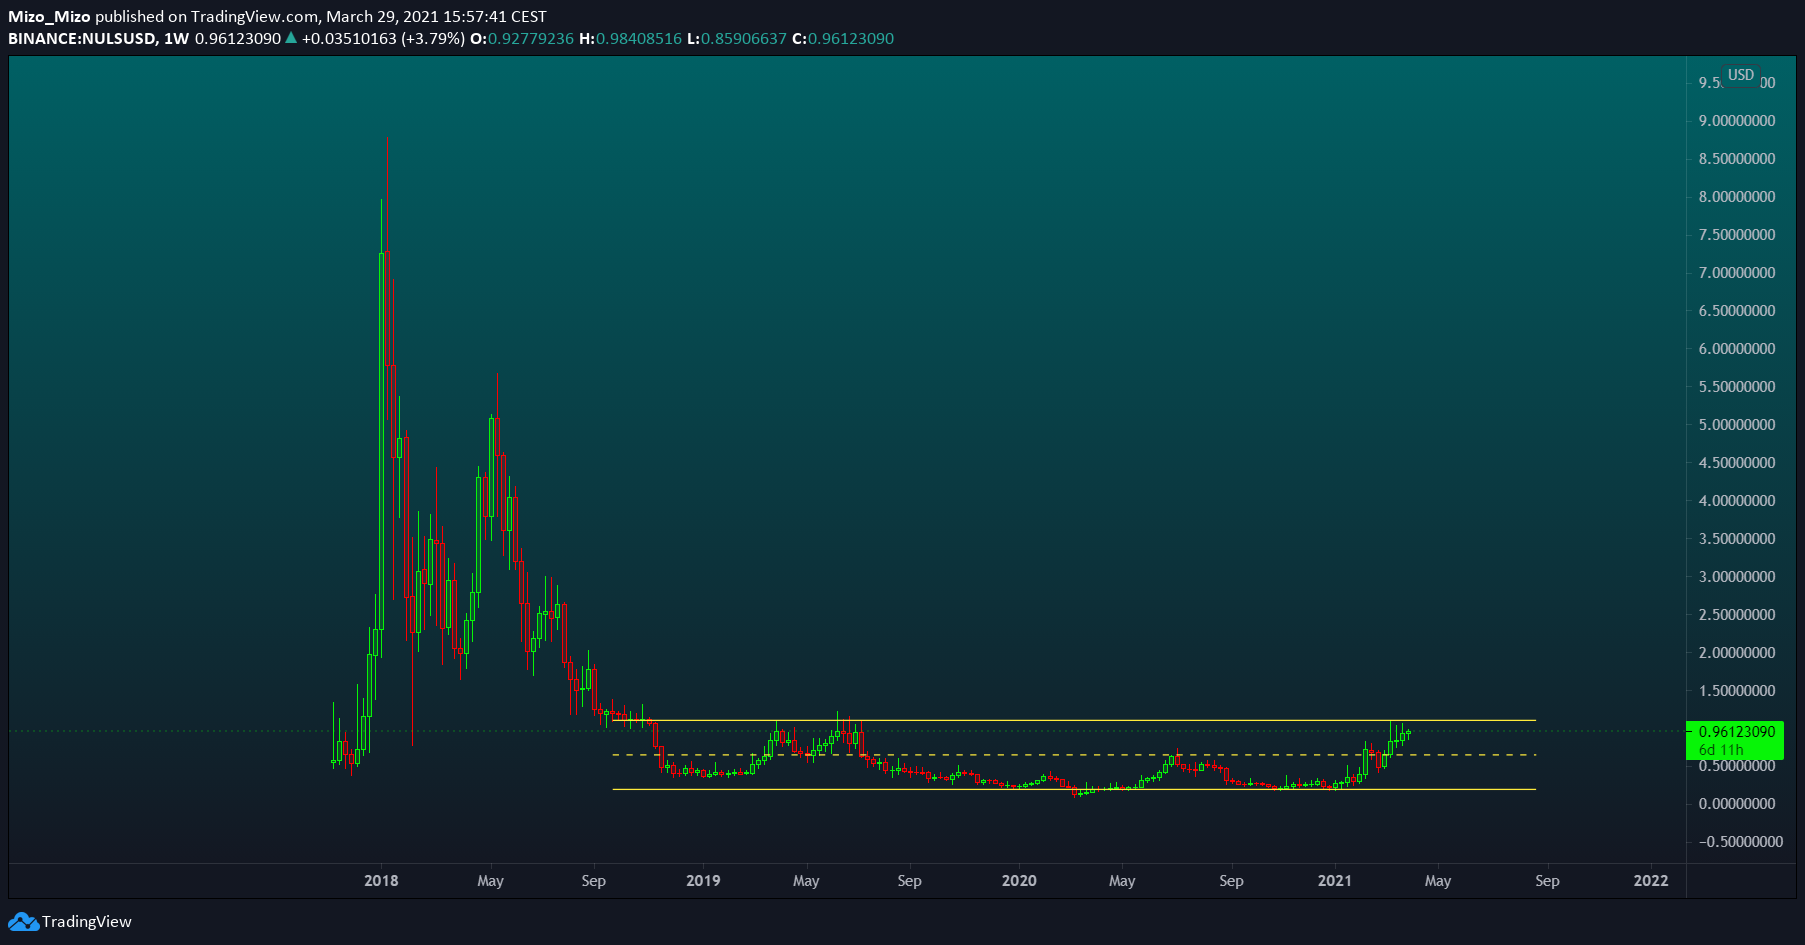The width and height of the screenshot is (1805, 945).
Task: Click the 2020 label on time axis
Action: tap(1019, 881)
